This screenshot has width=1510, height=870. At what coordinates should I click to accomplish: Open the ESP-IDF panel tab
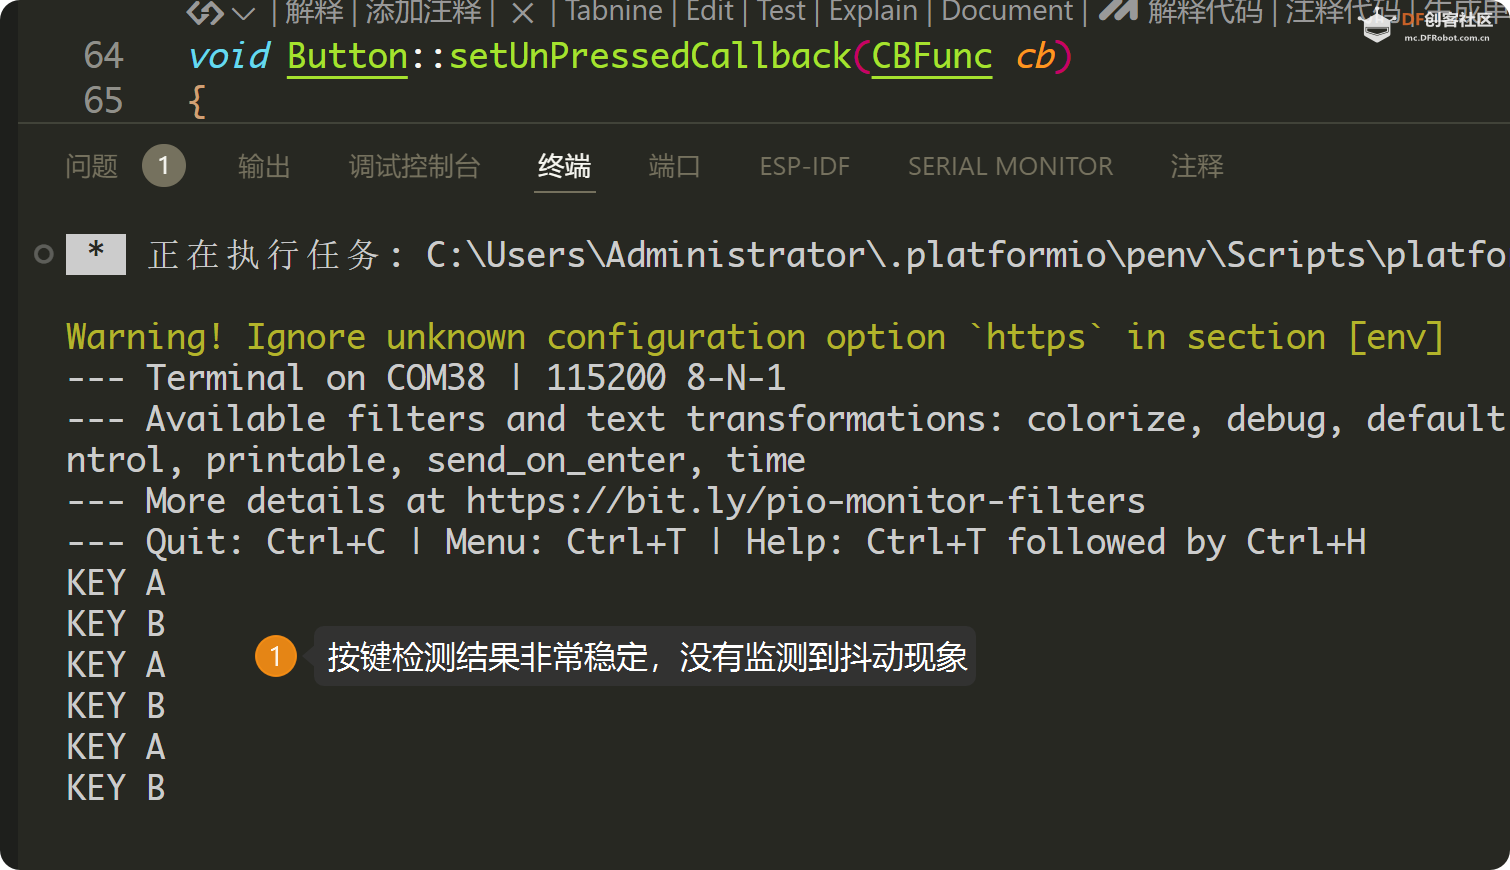click(x=804, y=166)
